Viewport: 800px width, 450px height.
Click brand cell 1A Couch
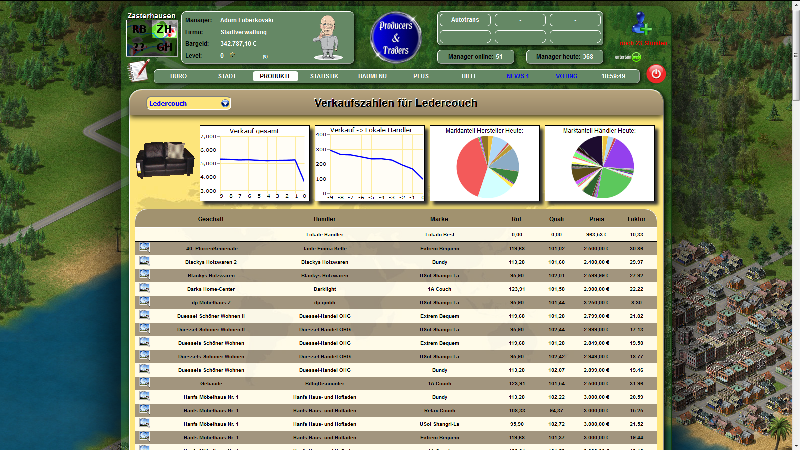coord(439,289)
